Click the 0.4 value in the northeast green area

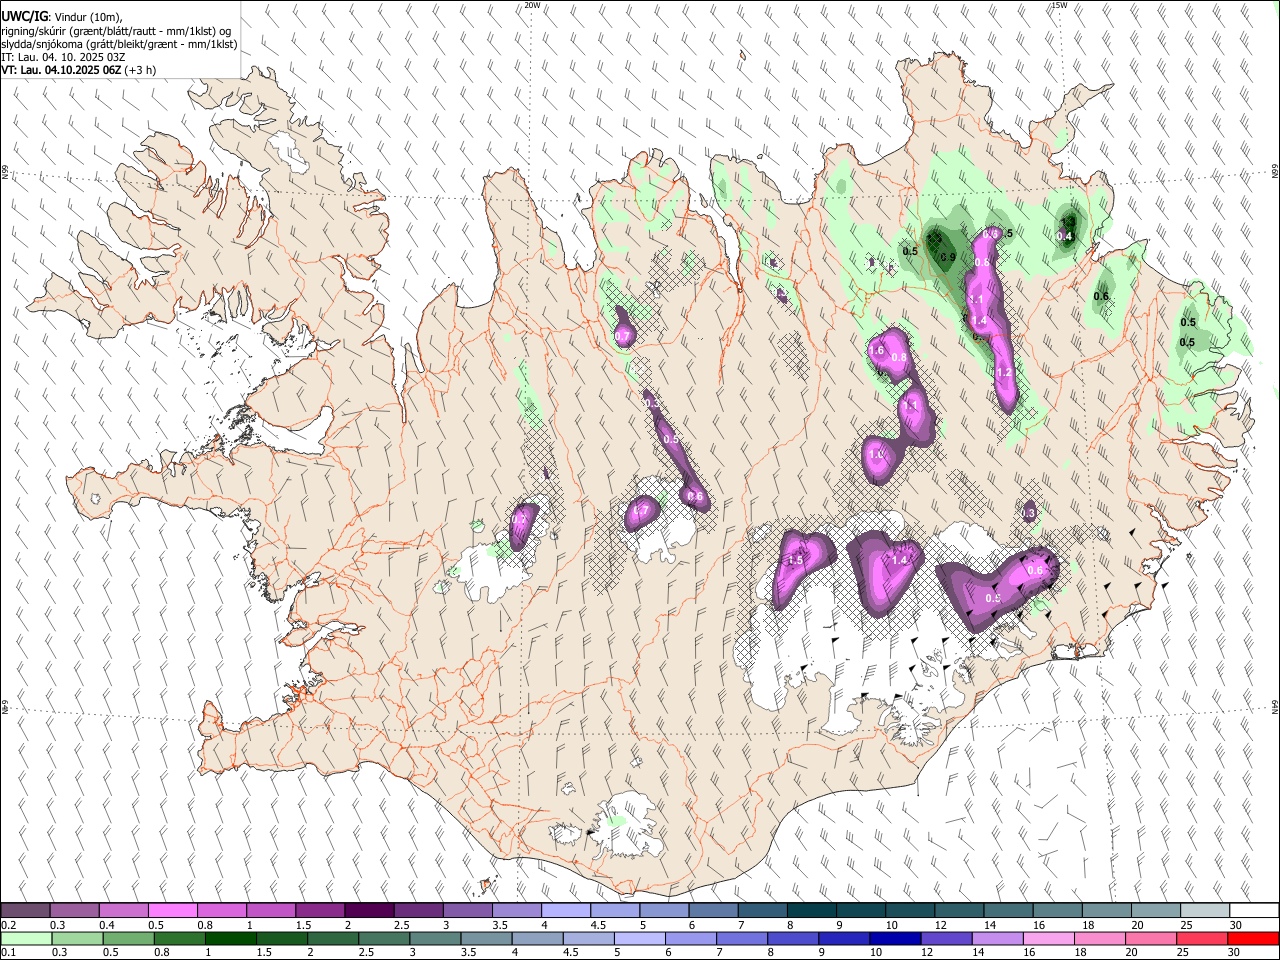(1065, 237)
